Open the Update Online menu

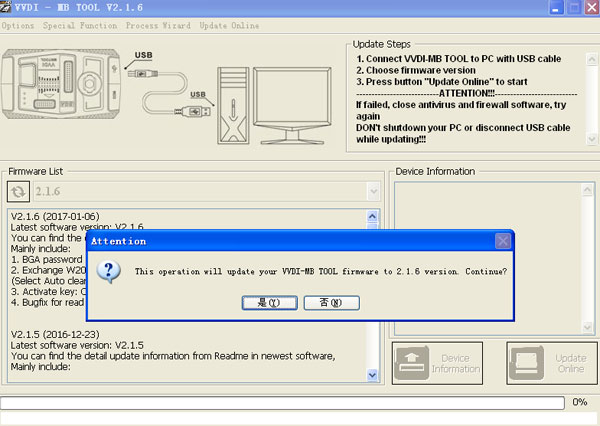[x=229, y=26]
